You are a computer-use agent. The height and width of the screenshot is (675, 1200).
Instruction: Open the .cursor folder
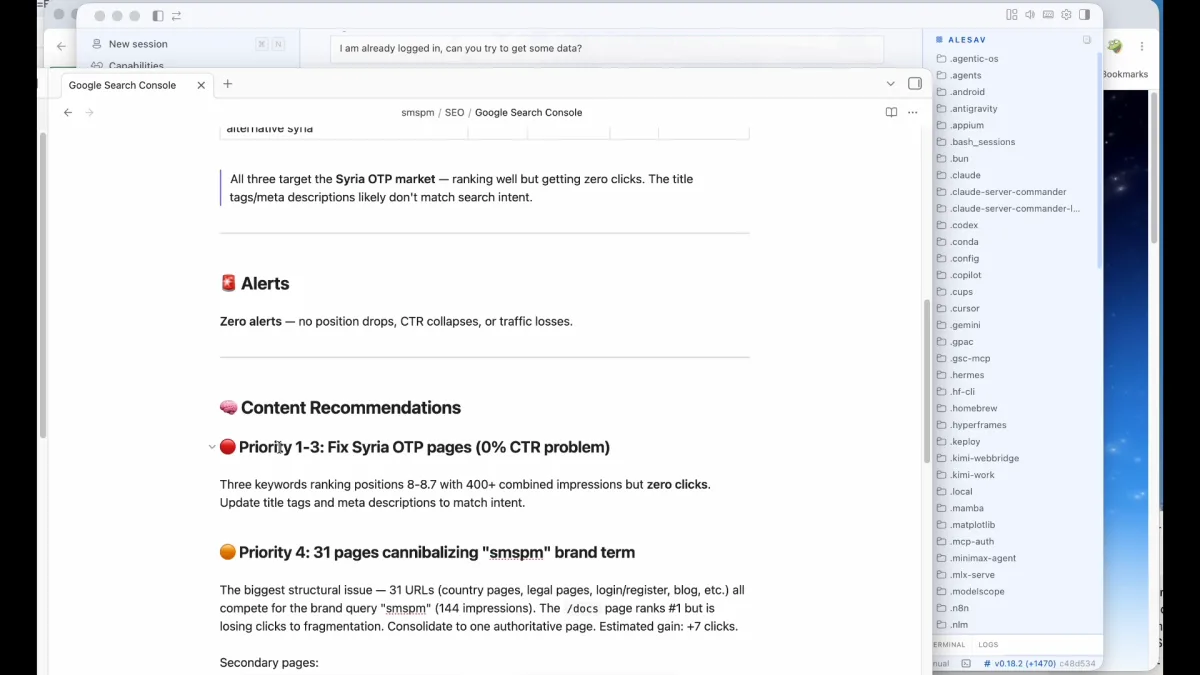(964, 308)
